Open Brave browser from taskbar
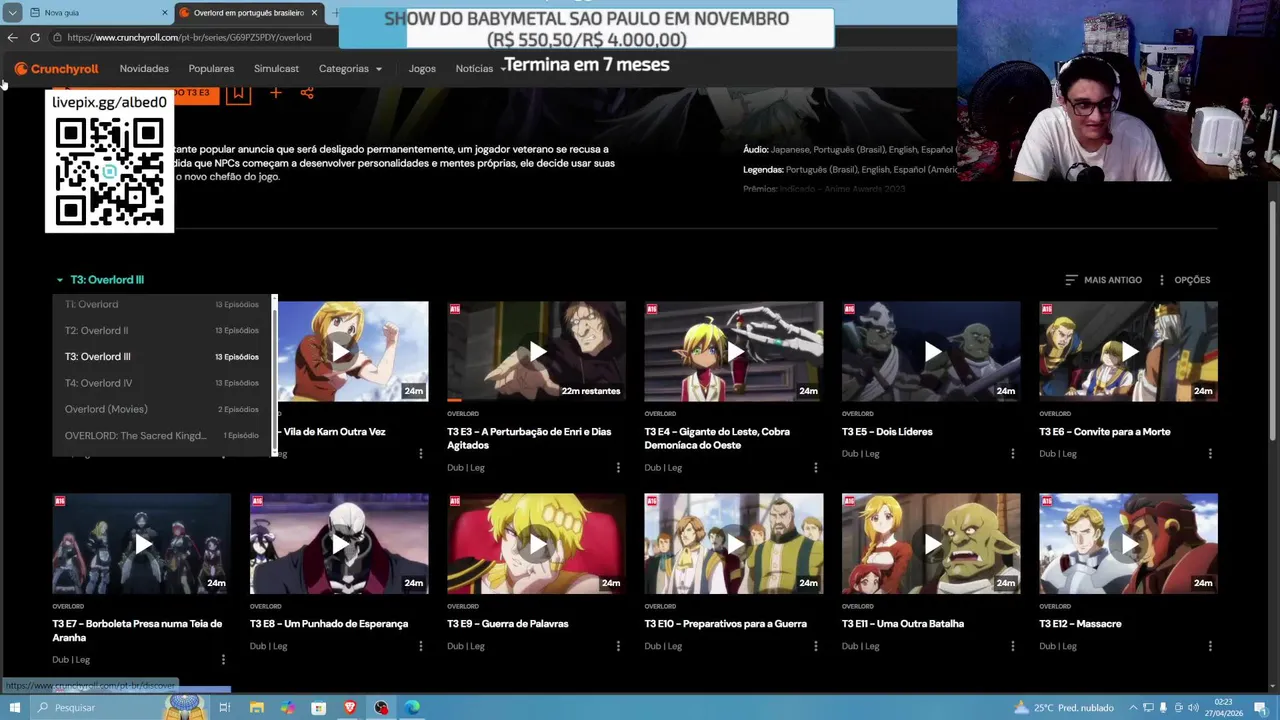 coord(350,707)
